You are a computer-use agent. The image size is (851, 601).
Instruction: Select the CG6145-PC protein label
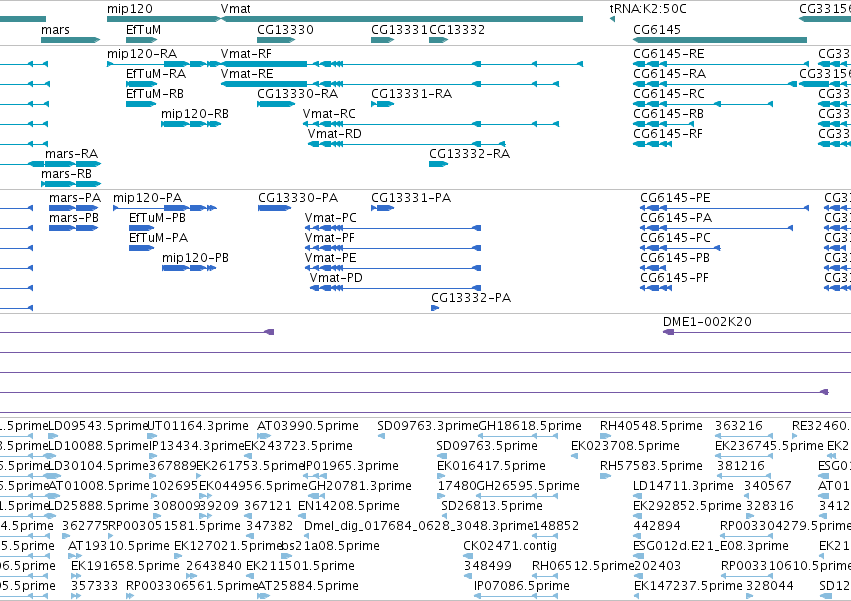click(675, 238)
